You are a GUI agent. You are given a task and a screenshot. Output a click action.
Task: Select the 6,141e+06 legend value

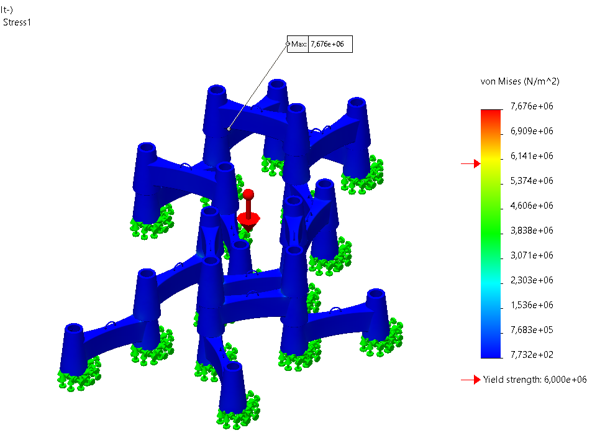[x=532, y=156]
